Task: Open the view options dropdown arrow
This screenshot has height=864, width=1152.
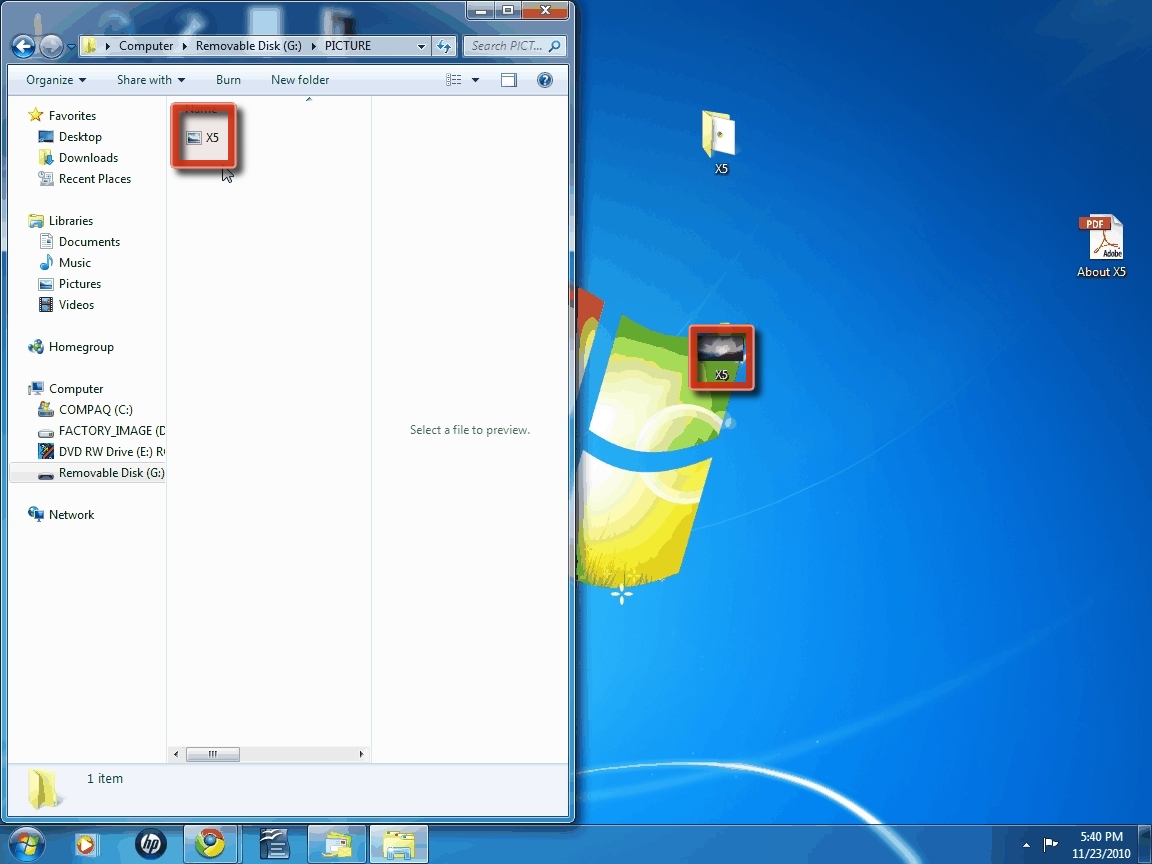Action: coord(475,79)
